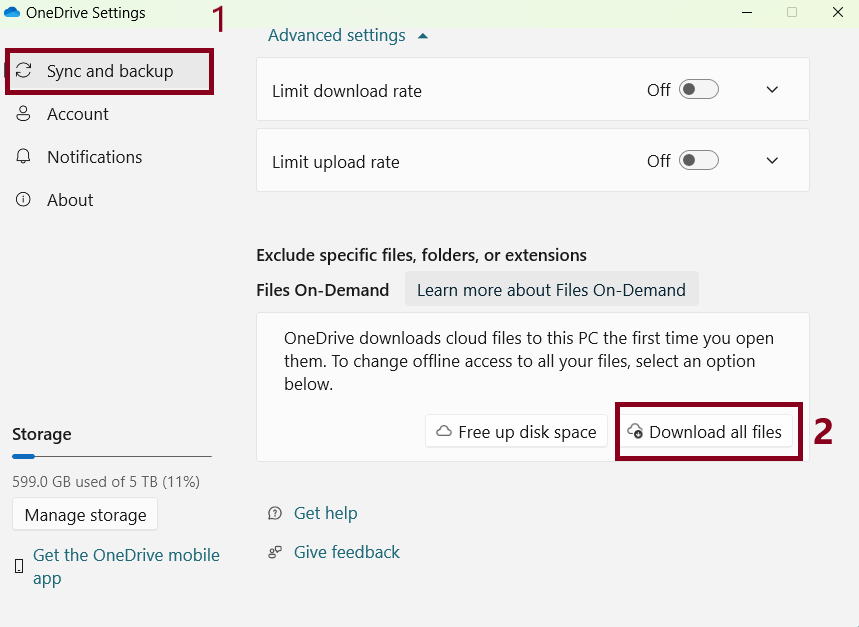Click the Manage storage button
Image resolution: width=859 pixels, height=627 pixels.
coord(85,515)
